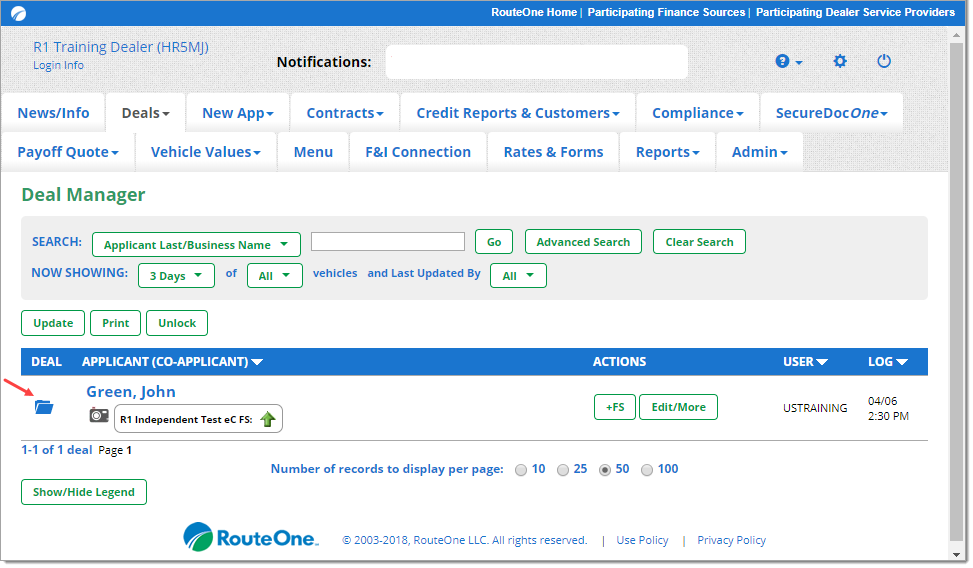Open the Last Updated By All dropdown
The width and height of the screenshot is (973, 568).
click(x=518, y=276)
